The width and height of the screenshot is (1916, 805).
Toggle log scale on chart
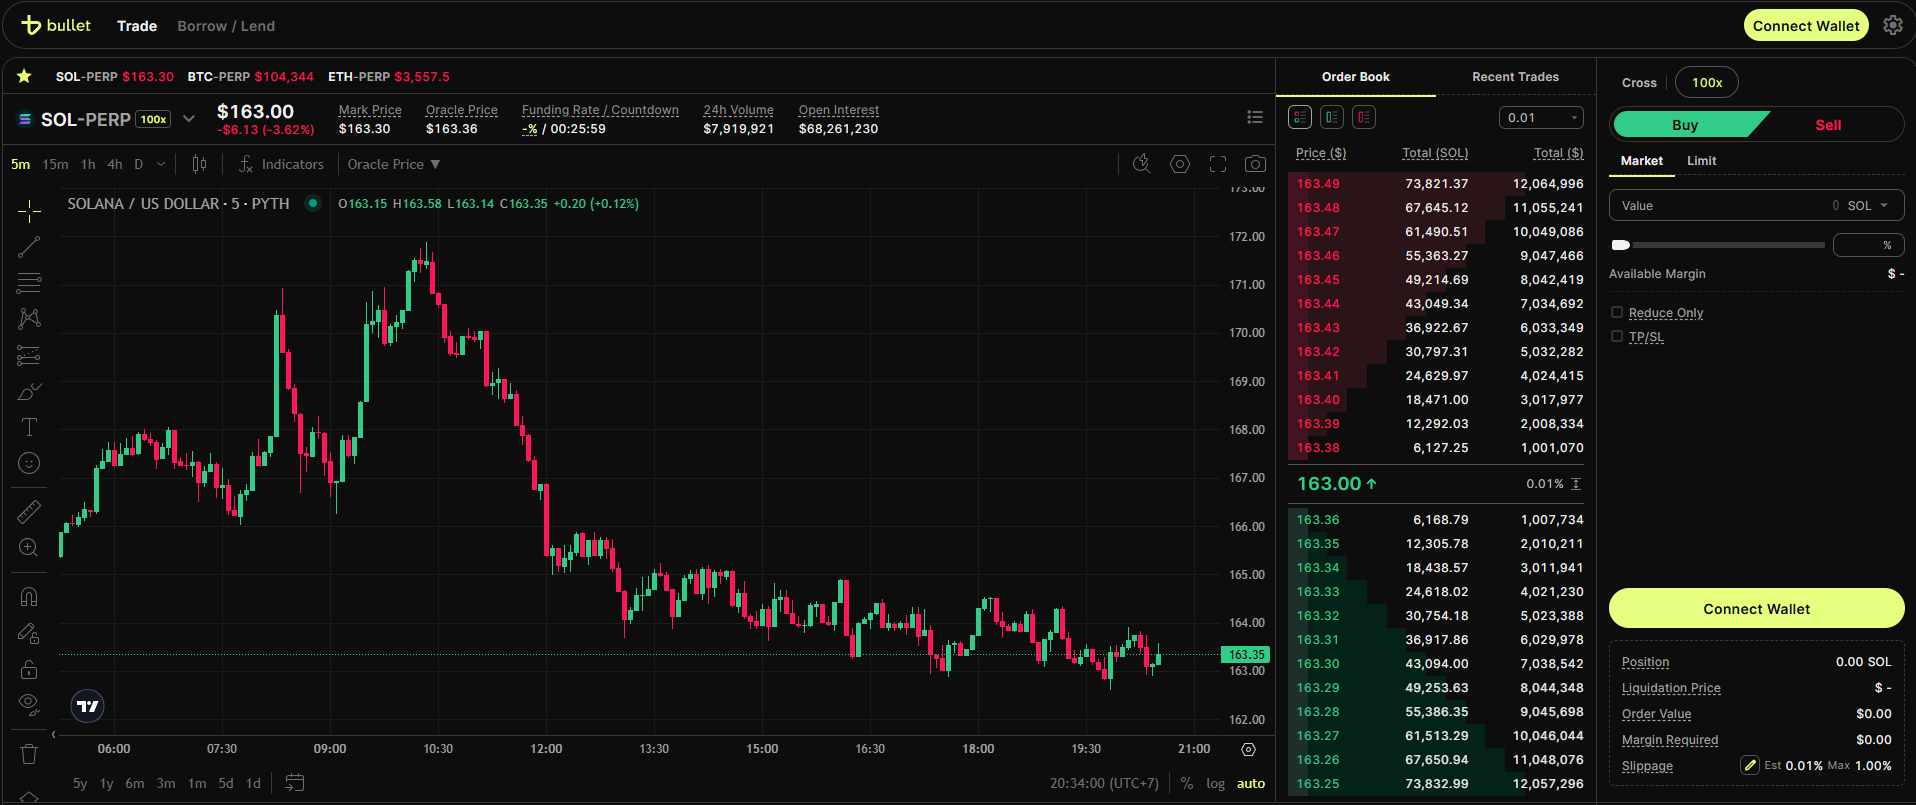tap(1215, 783)
